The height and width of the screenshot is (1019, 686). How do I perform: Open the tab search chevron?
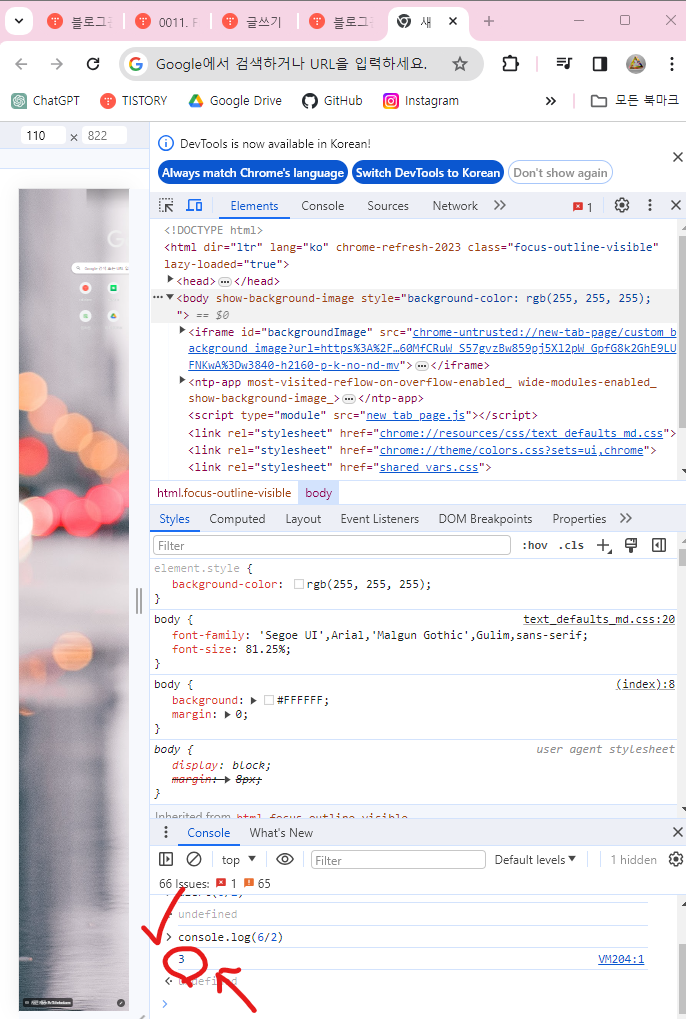click(19, 21)
